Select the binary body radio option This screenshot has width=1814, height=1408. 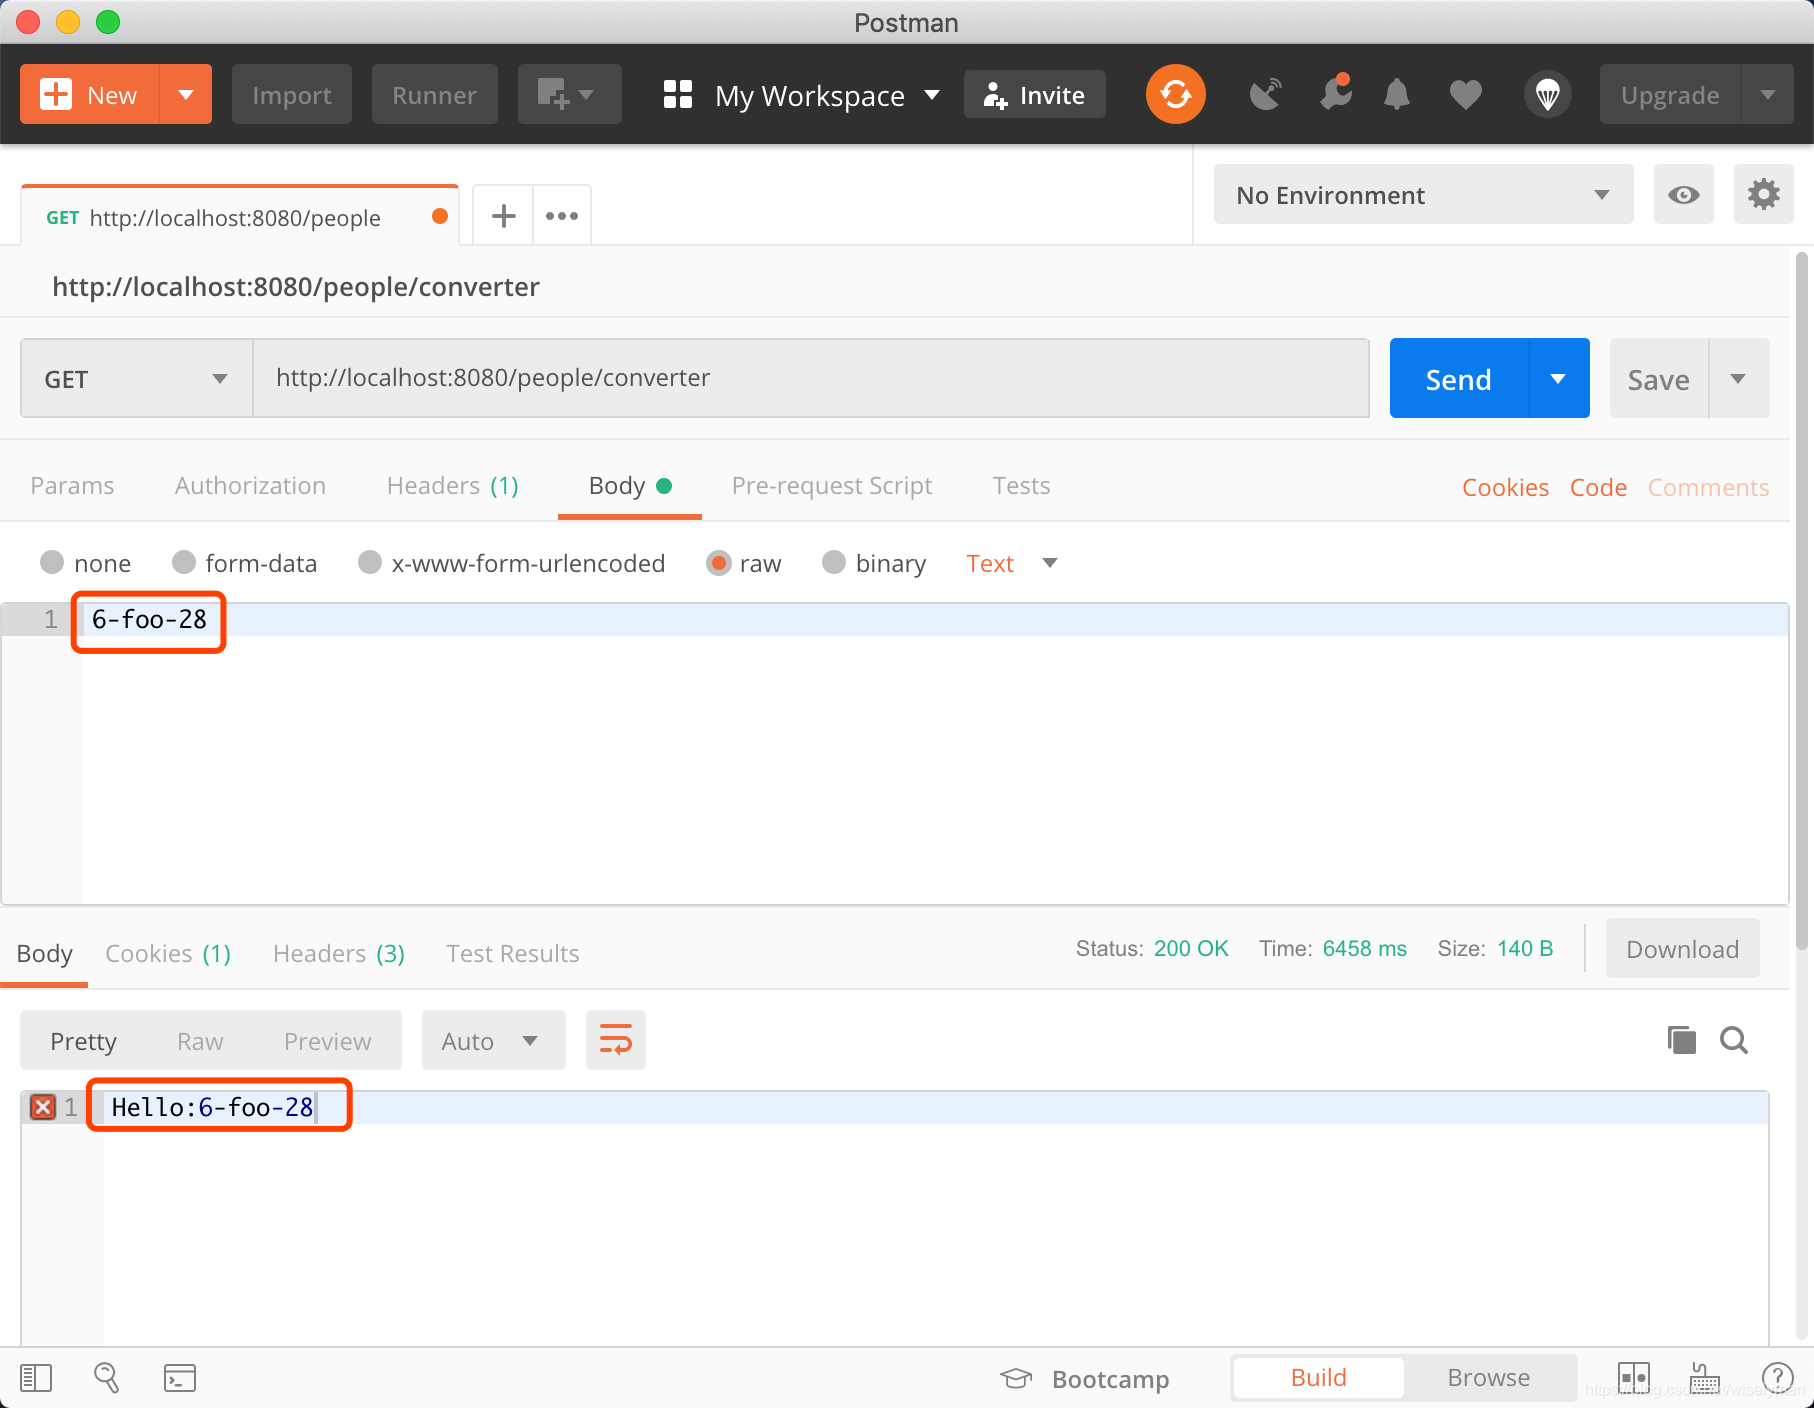click(x=834, y=562)
